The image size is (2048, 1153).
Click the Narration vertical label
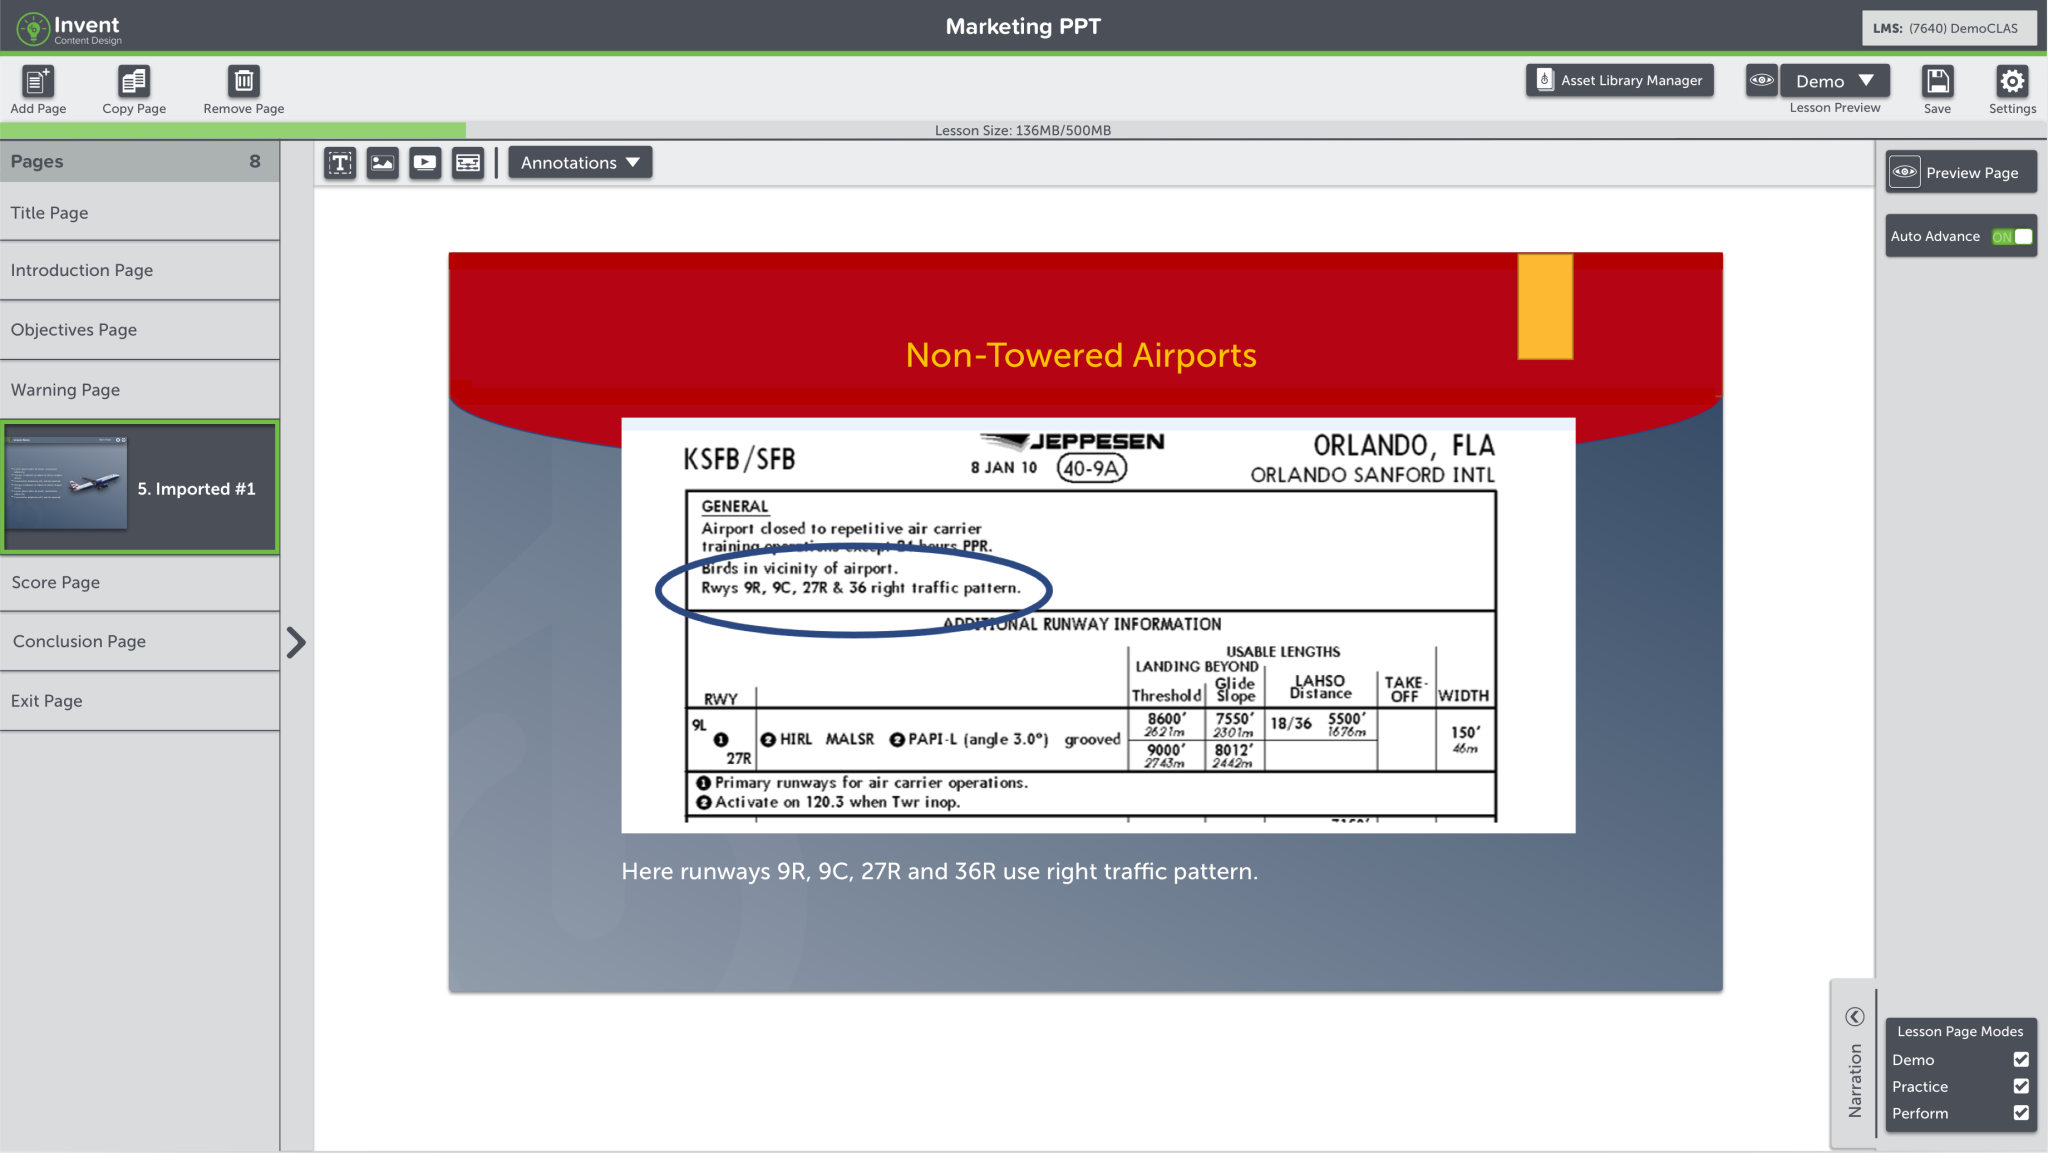(x=1855, y=1080)
